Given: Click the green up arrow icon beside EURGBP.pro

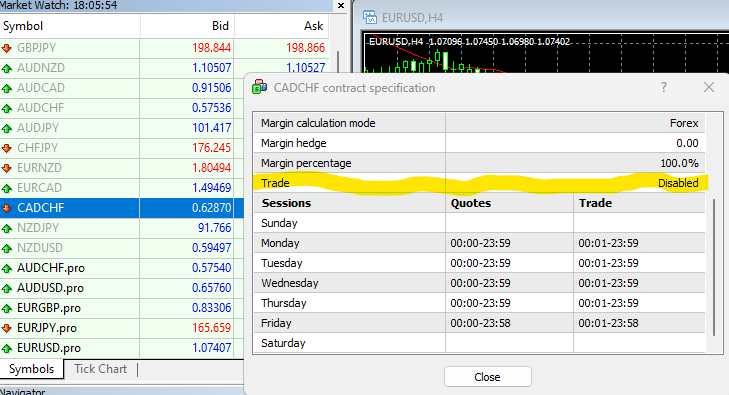Looking at the screenshot, I should tap(7, 308).
